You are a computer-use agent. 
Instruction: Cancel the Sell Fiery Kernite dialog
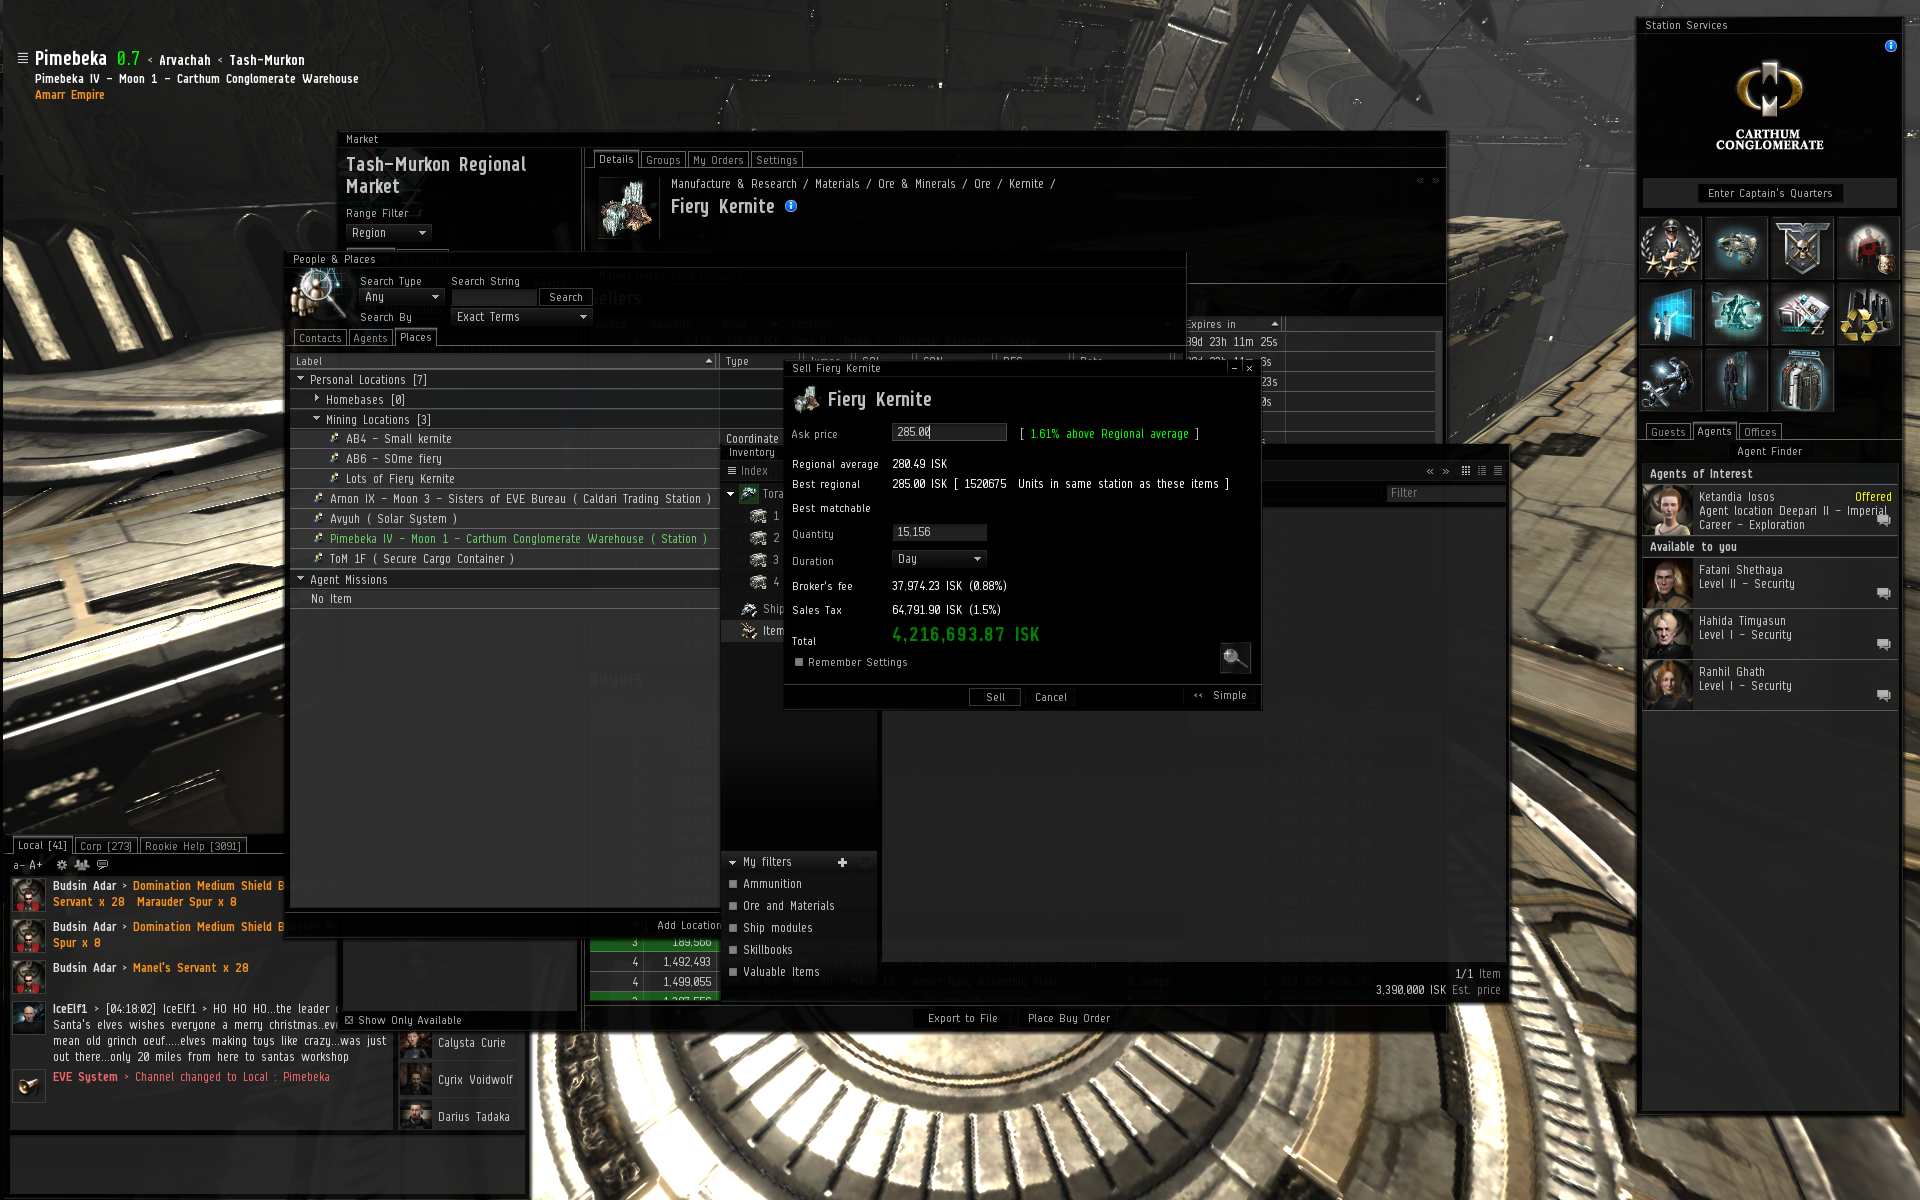pos(1051,697)
